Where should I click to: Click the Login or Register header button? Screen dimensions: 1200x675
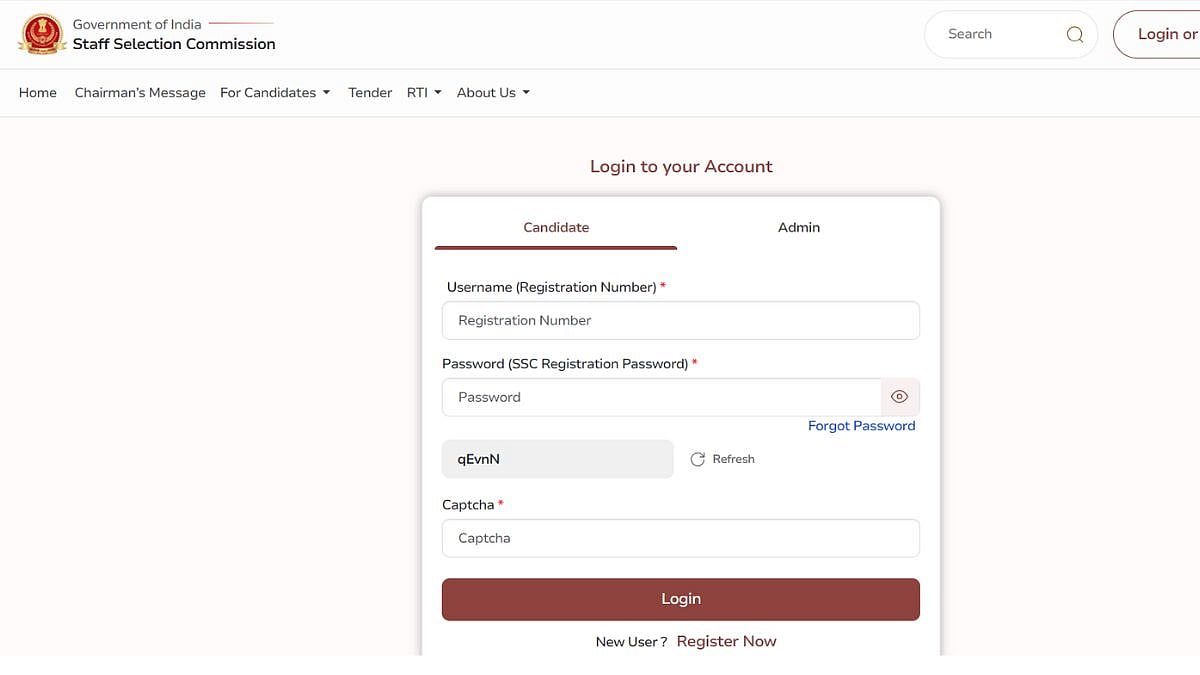point(1160,34)
